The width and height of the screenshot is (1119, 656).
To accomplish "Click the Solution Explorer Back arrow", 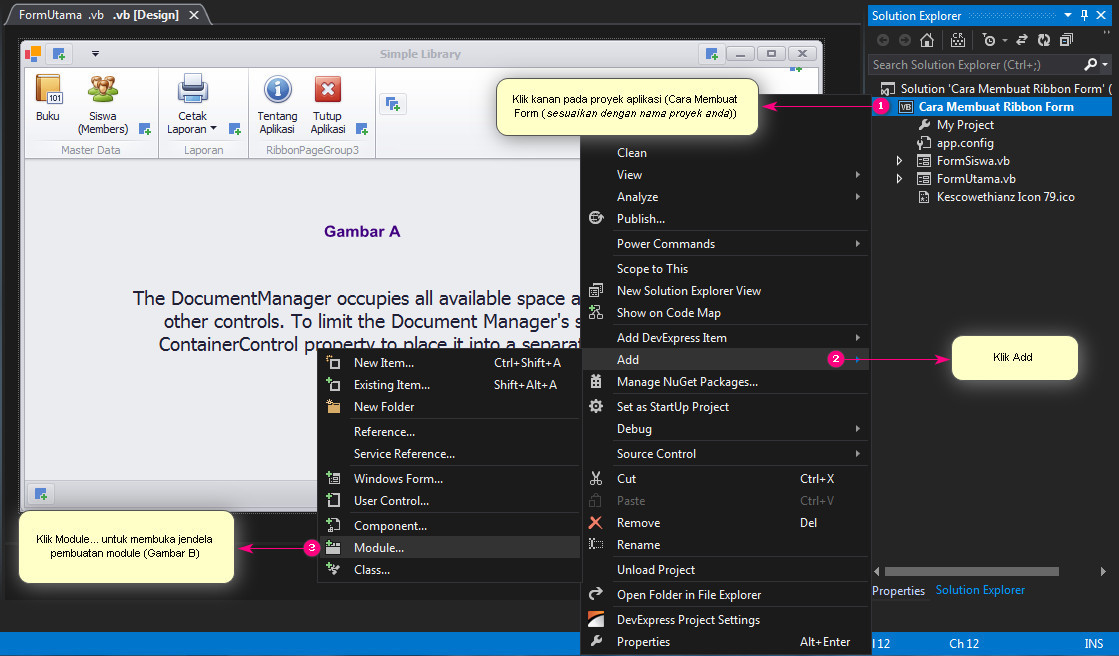I will [x=883, y=40].
